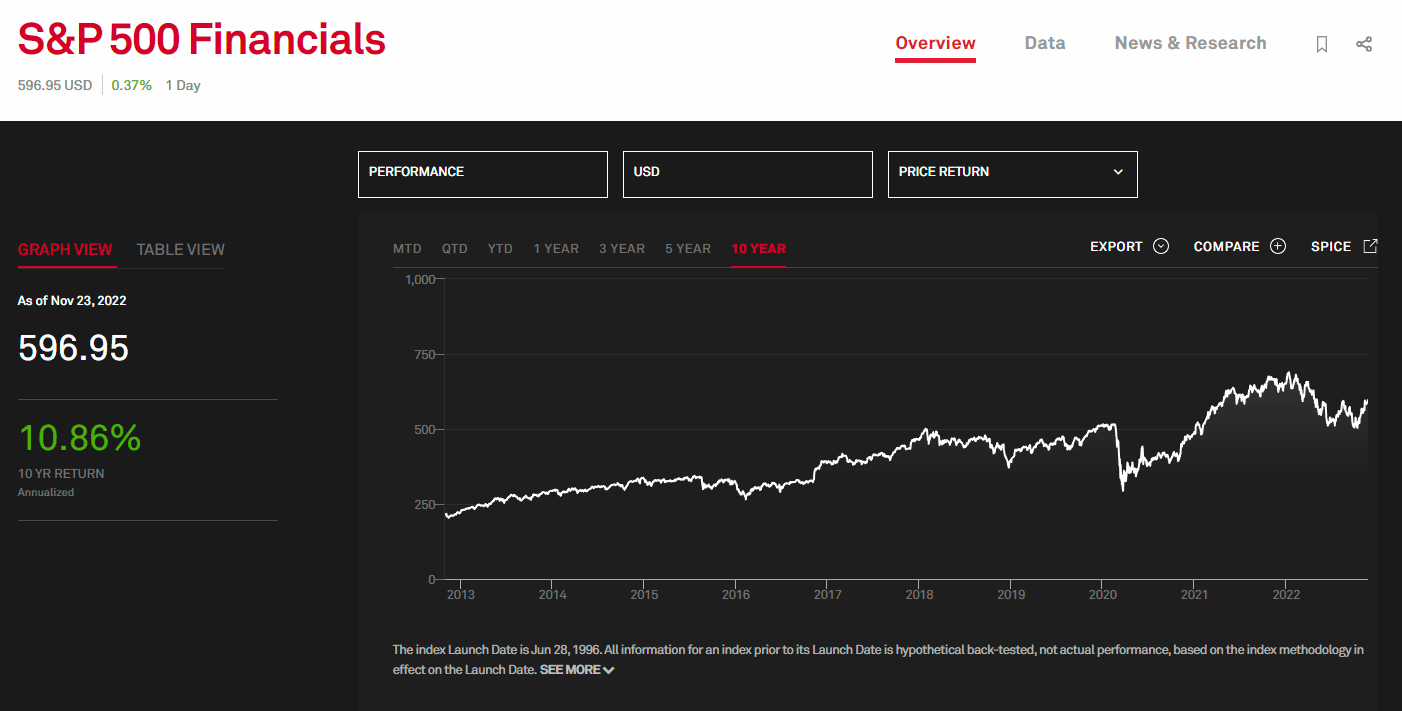Screen dimensions: 1402x711
Task: Click the Export circled chevron icon
Action: pyautogui.click(x=1161, y=246)
